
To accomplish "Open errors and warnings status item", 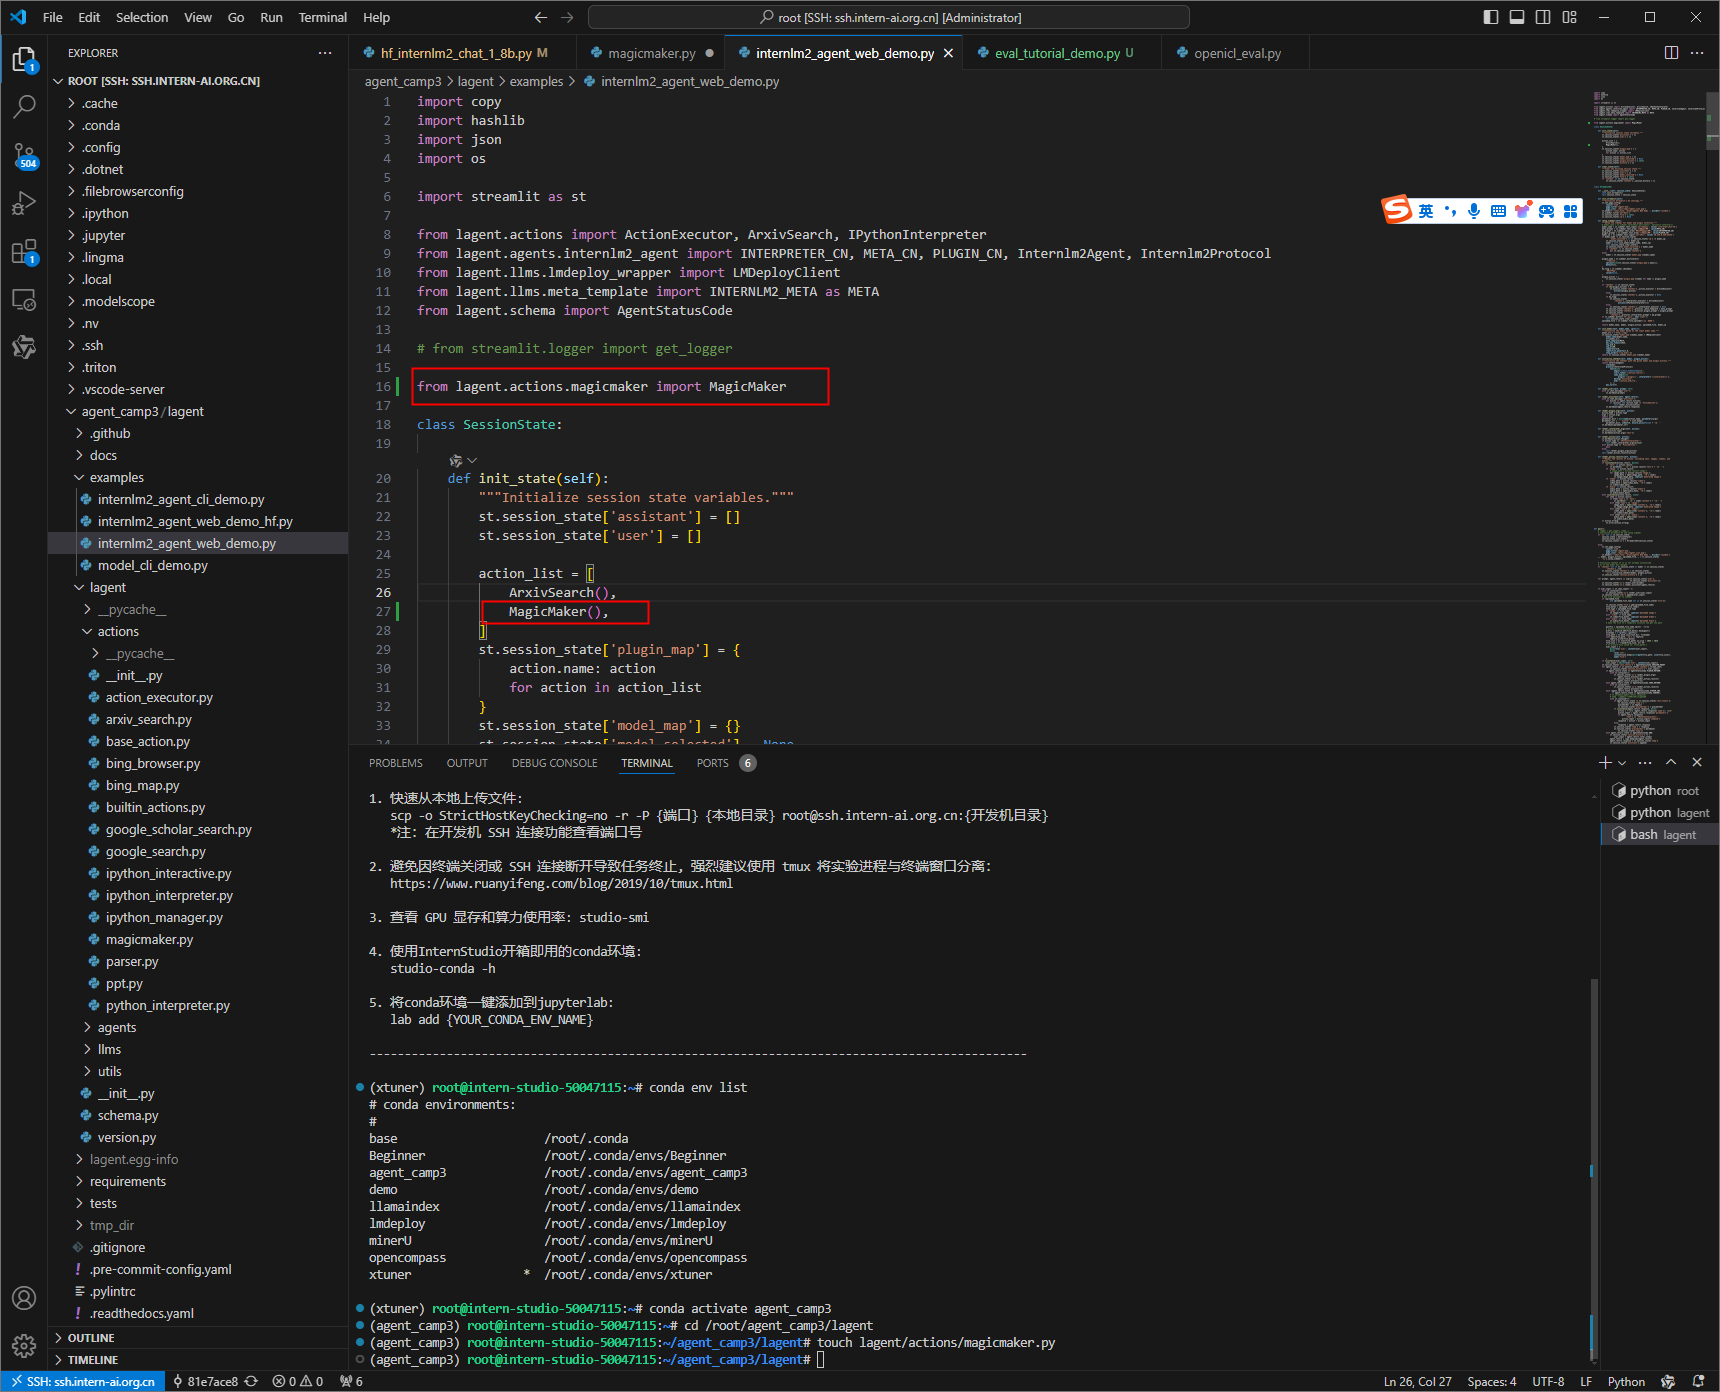I will pyautogui.click(x=298, y=1381).
